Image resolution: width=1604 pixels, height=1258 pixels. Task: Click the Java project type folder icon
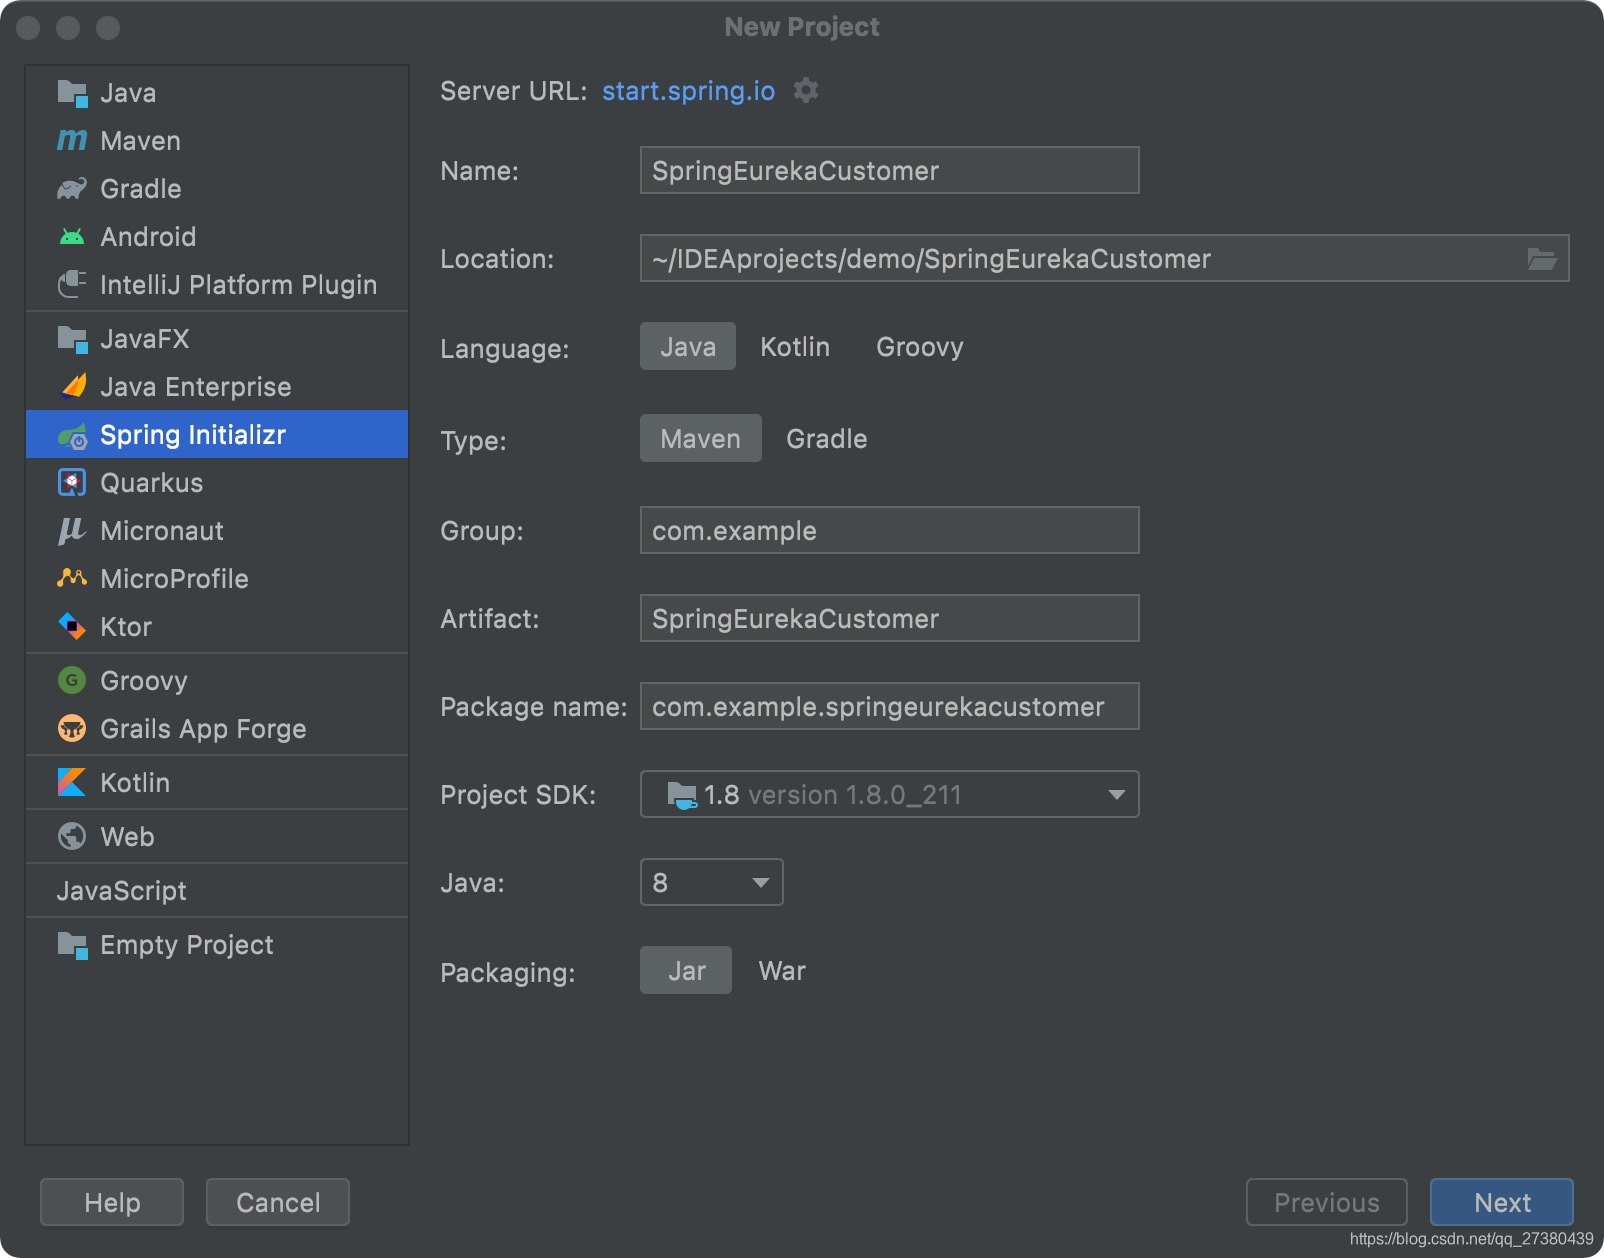point(72,93)
